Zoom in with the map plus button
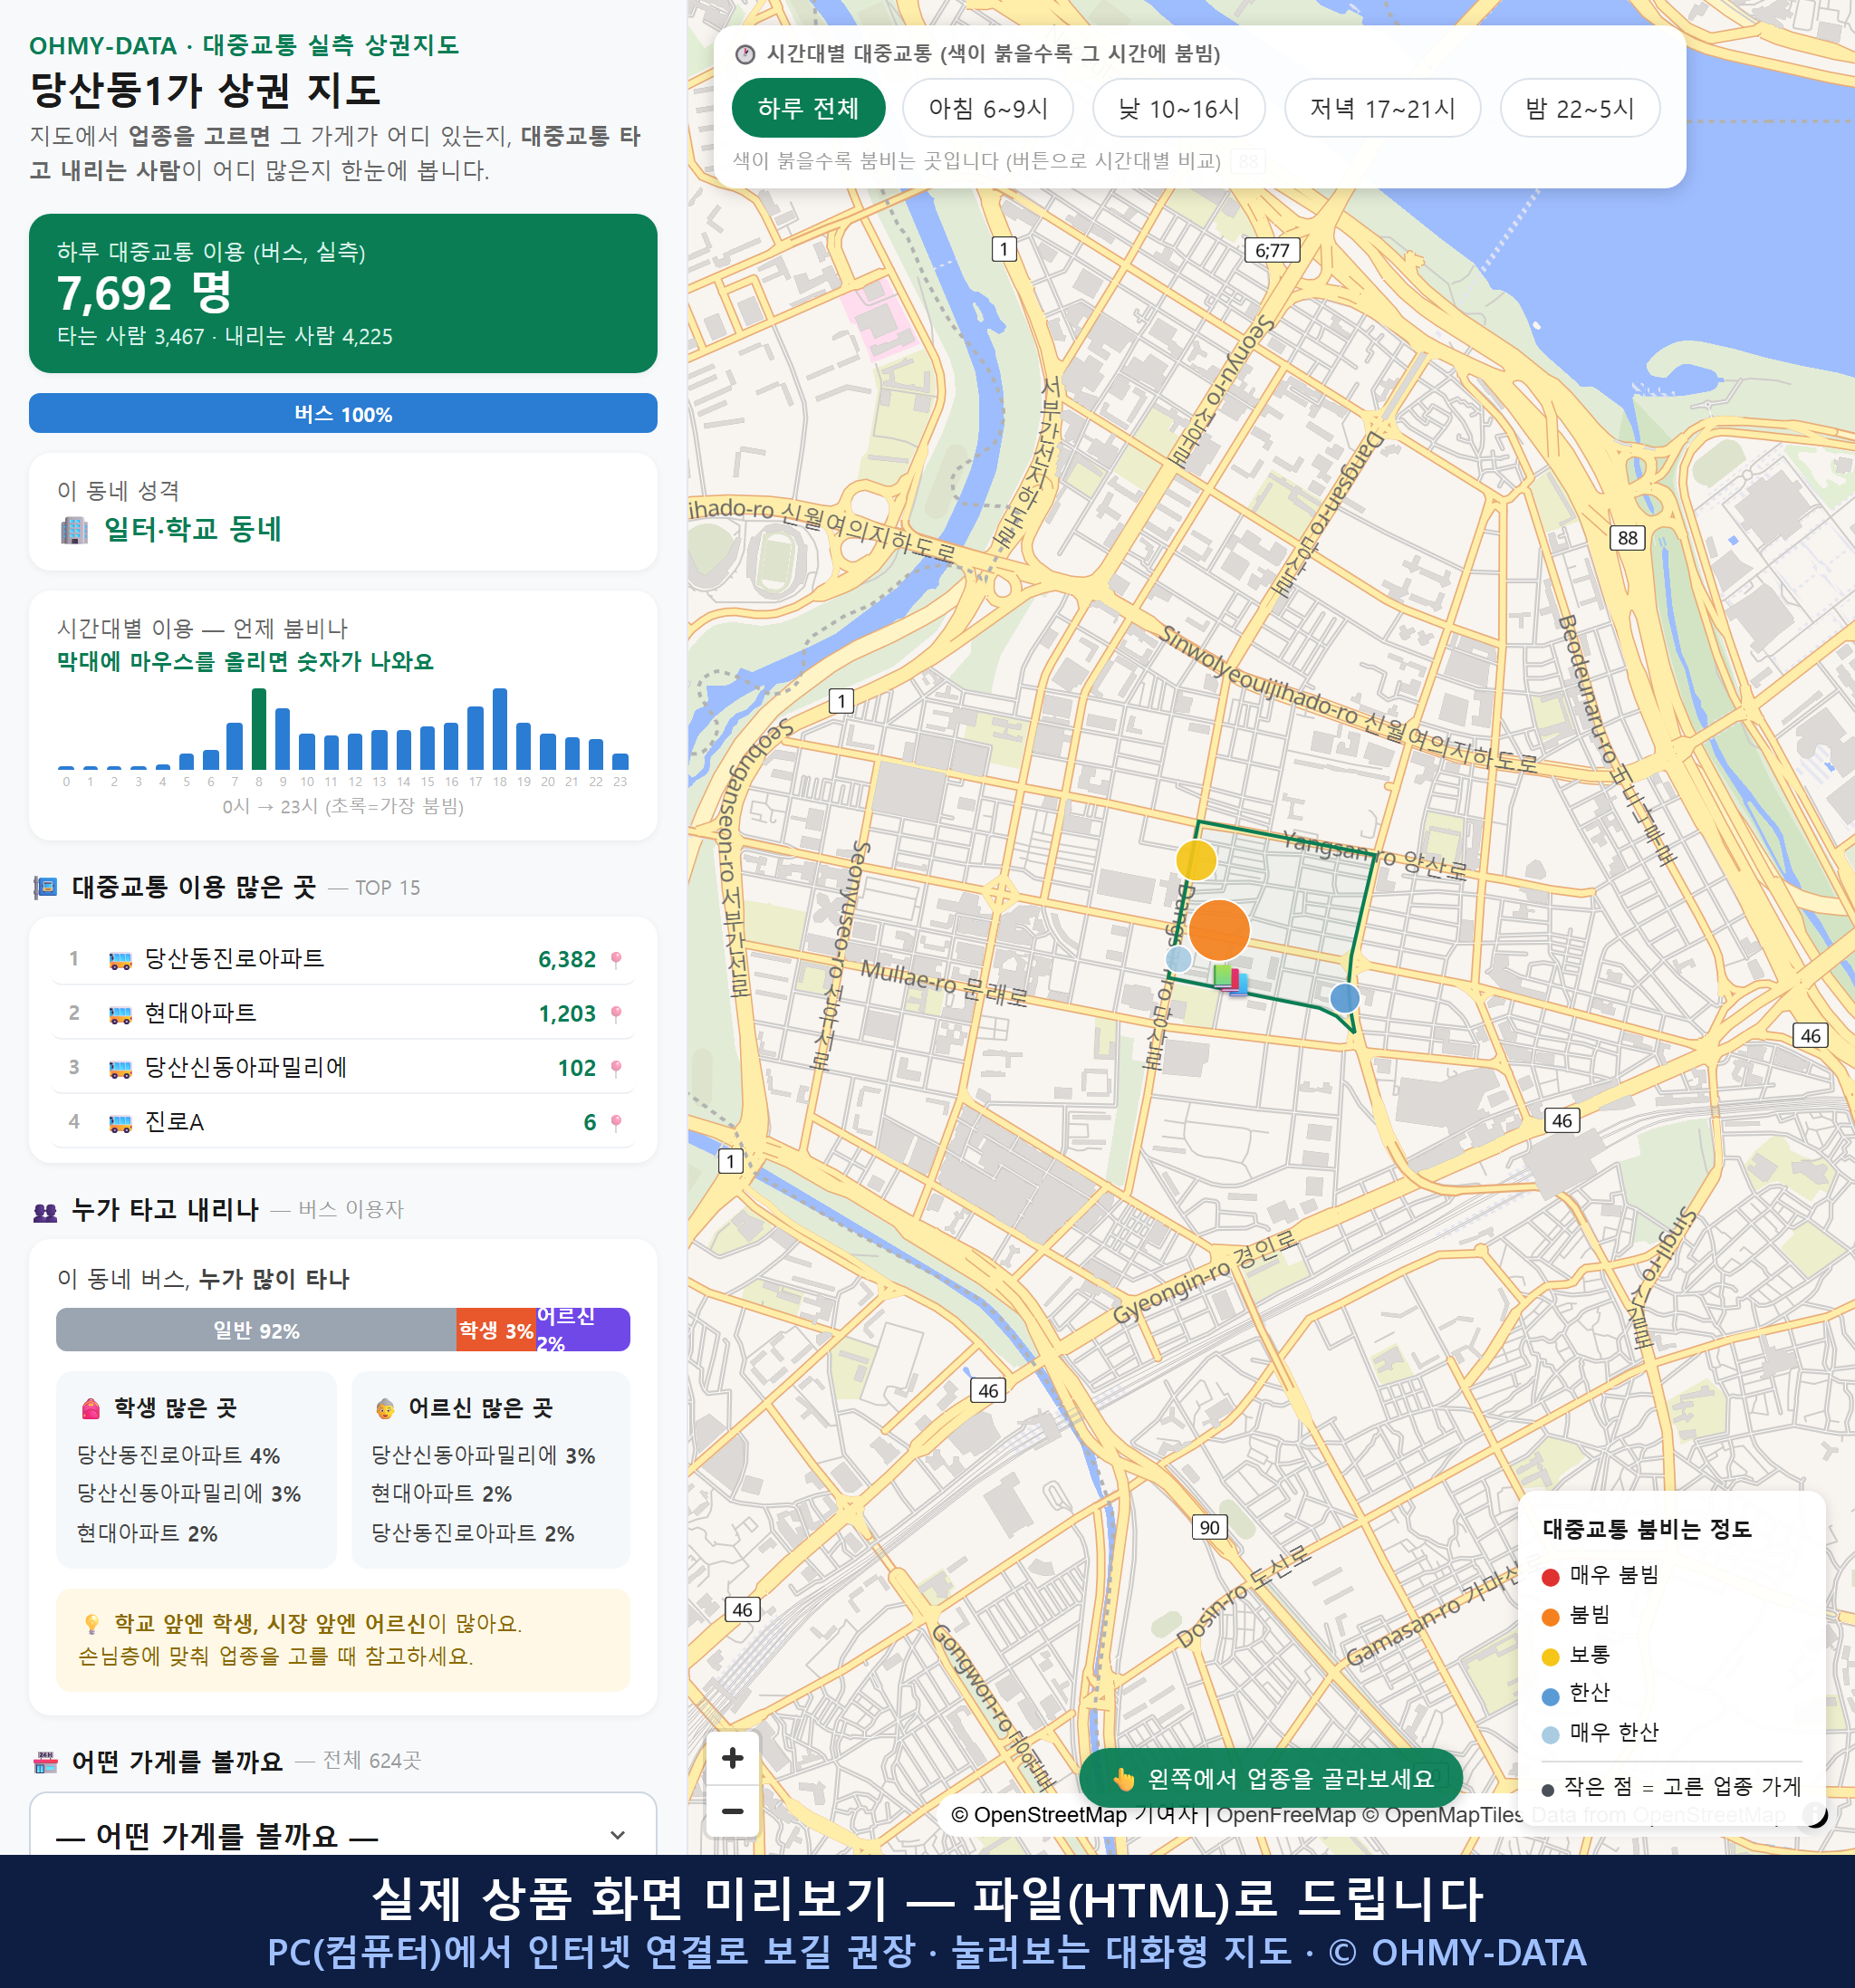This screenshot has width=1855, height=1988. point(732,1758)
